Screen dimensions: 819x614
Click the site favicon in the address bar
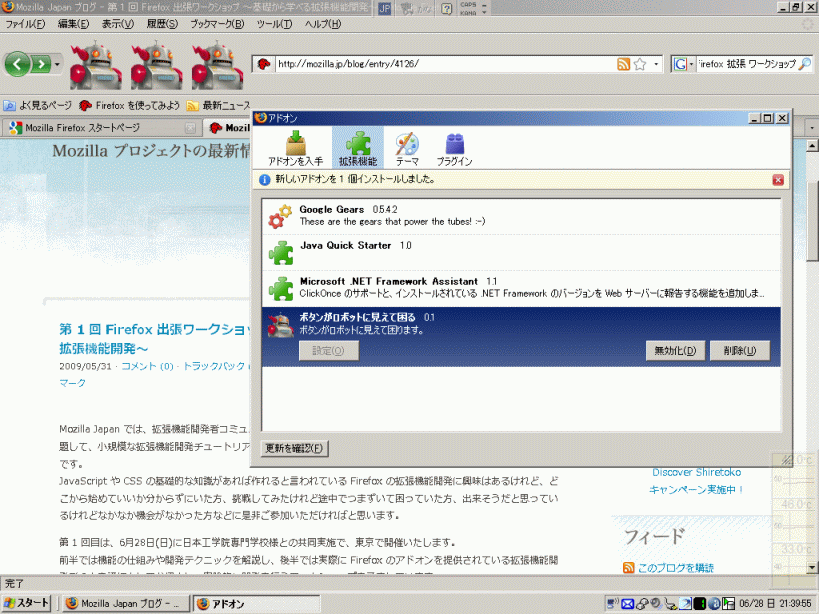pos(264,64)
